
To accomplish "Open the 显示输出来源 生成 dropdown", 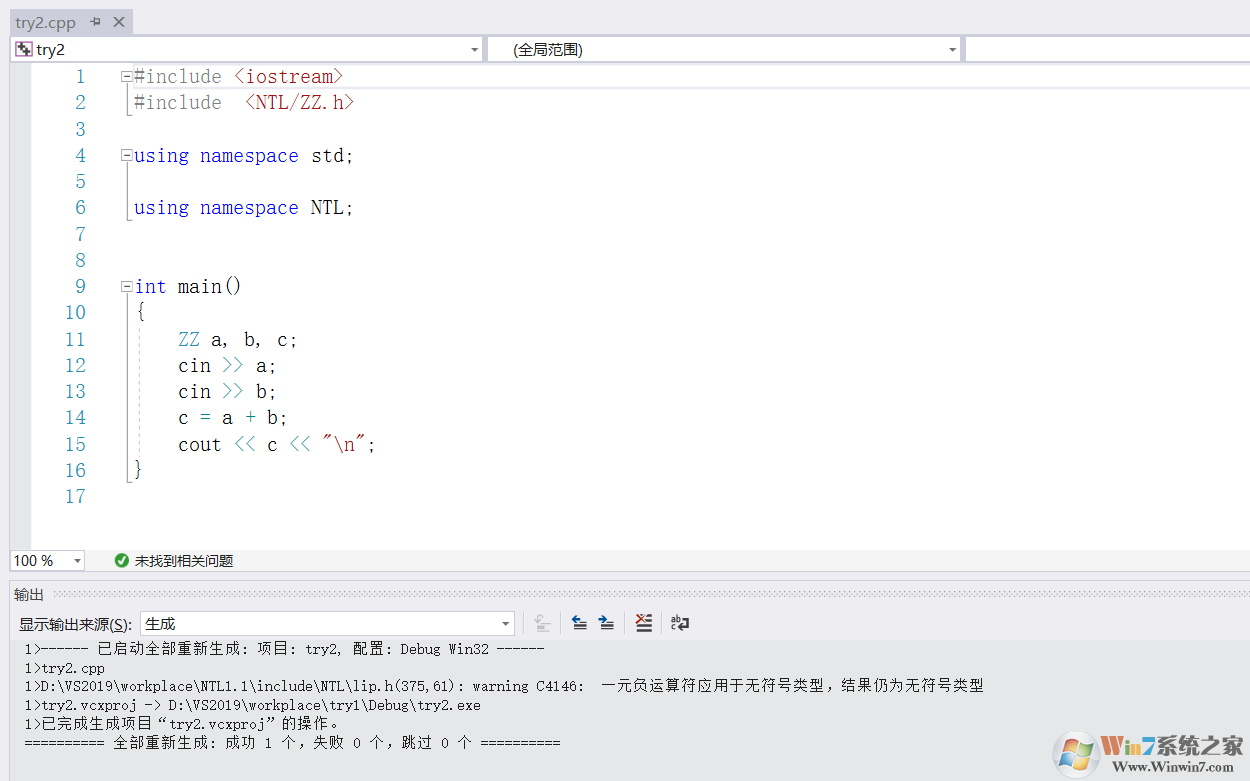I will (327, 624).
